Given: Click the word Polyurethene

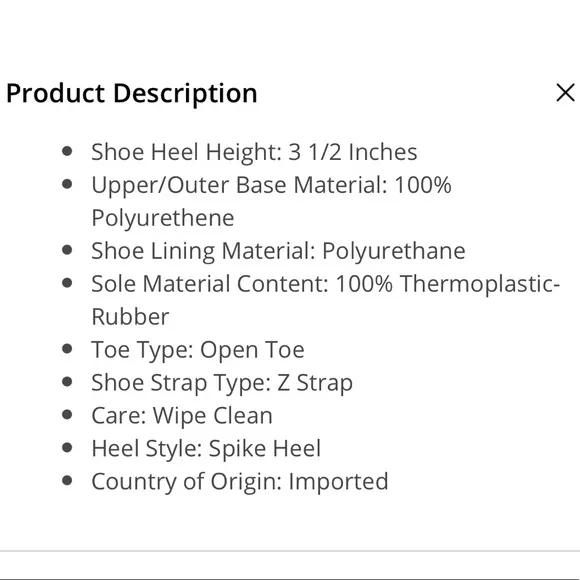Looking at the screenshot, I should 163,218.
